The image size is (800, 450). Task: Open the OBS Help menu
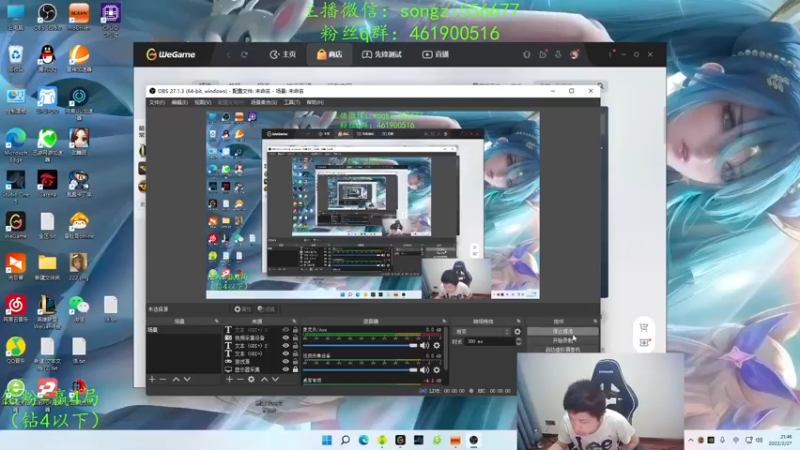pos(315,103)
